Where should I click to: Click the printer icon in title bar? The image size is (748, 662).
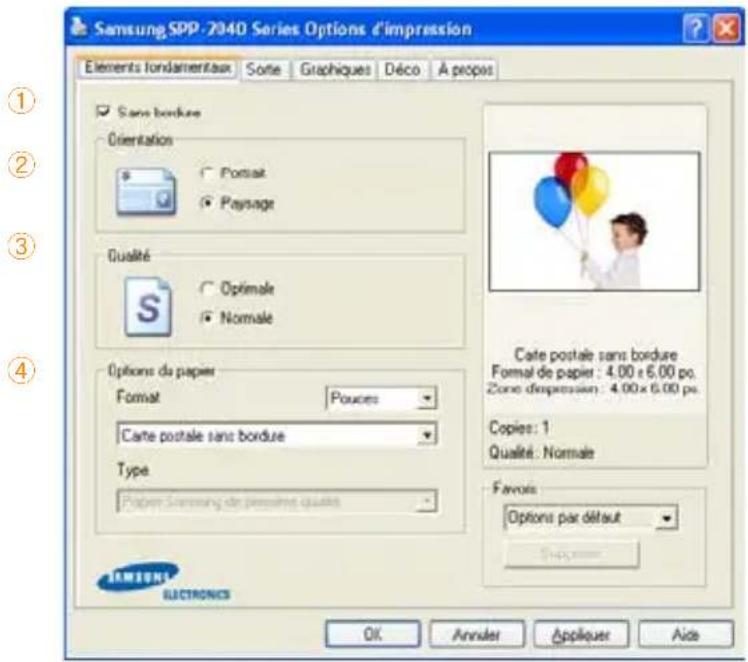79,28
